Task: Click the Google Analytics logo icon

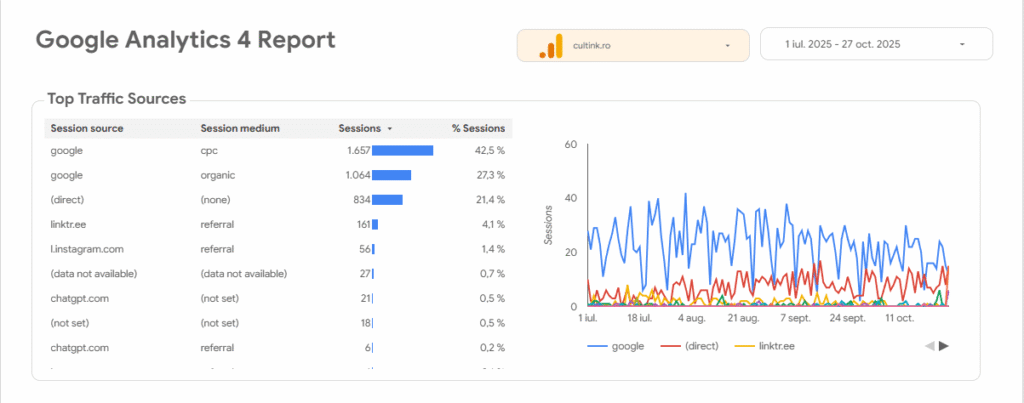Action: (551, 45)
